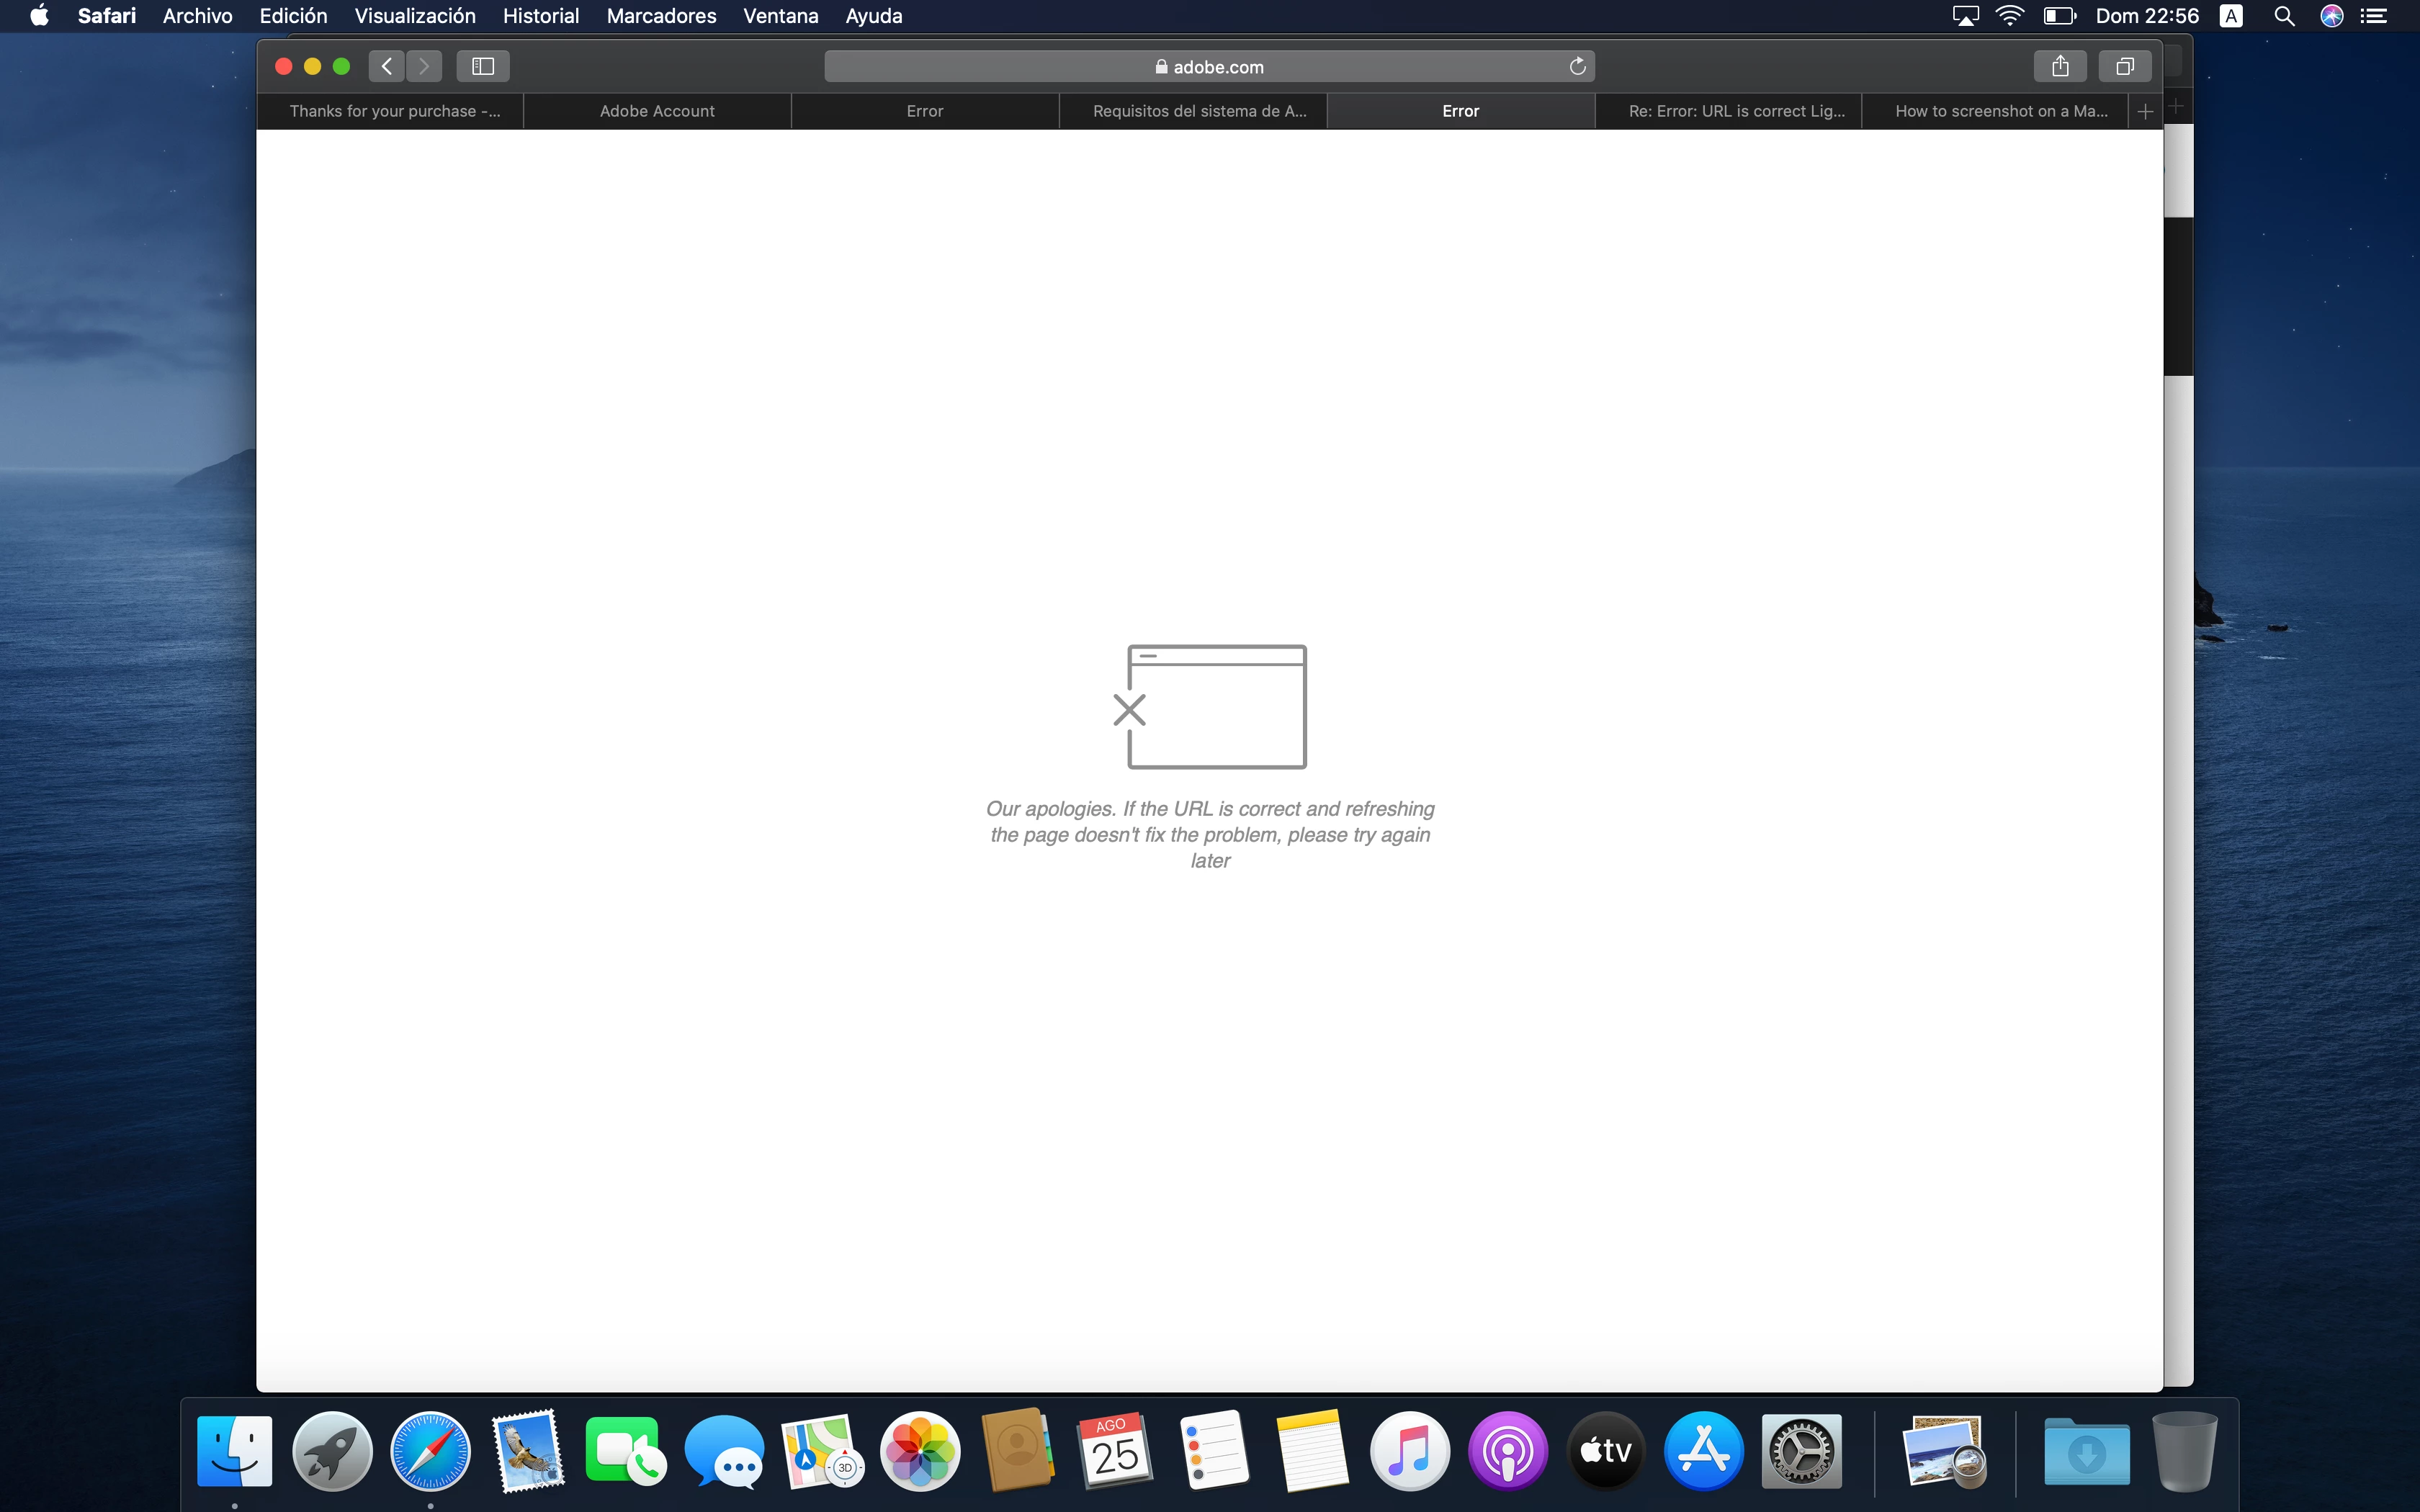Click the Safari reload page icon
Viewport: 2420px width, 1512px height.
[x=1577, y=66]
